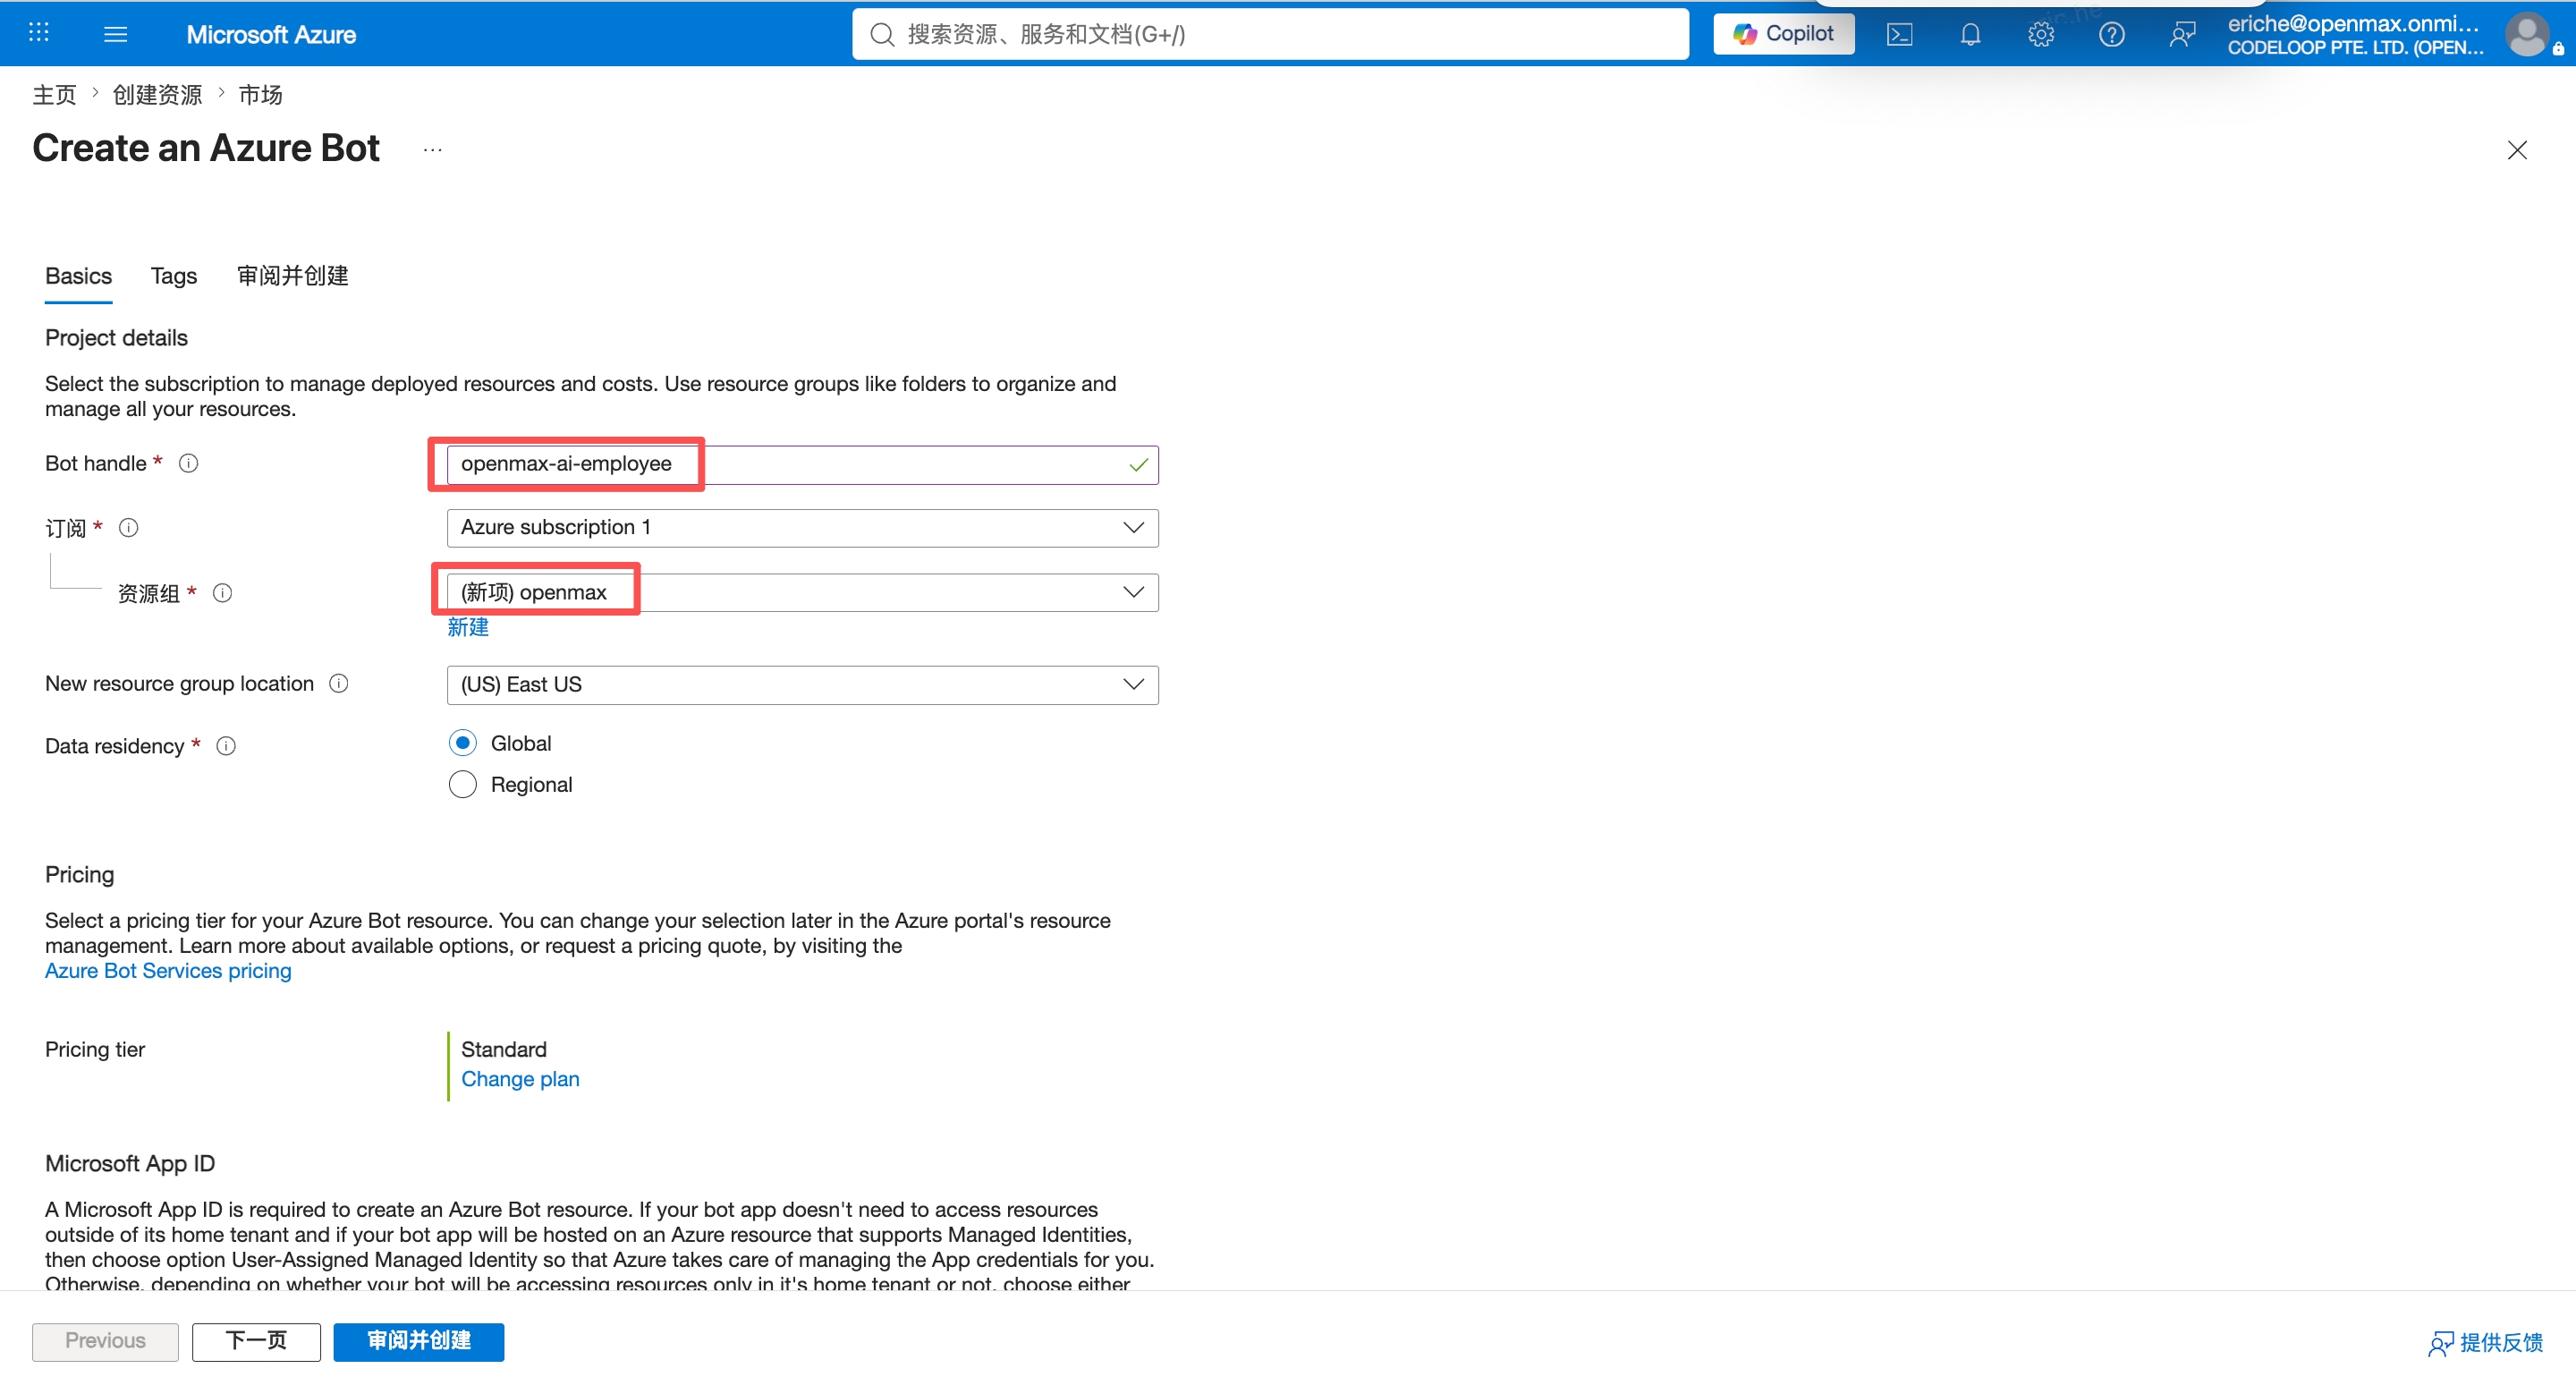Viewport: 2576px width, 1394px height.
Task: Go to 主页 breadcrumb
Action: [54, 94]
